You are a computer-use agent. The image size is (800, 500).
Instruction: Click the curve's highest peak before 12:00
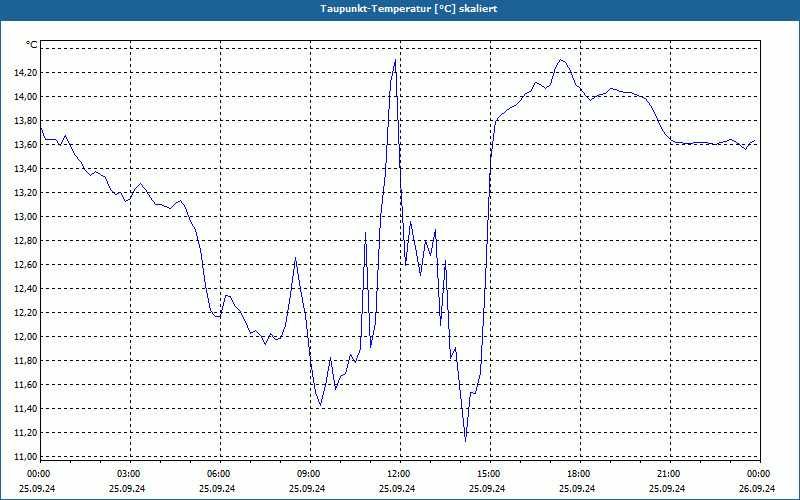point(395,60)
